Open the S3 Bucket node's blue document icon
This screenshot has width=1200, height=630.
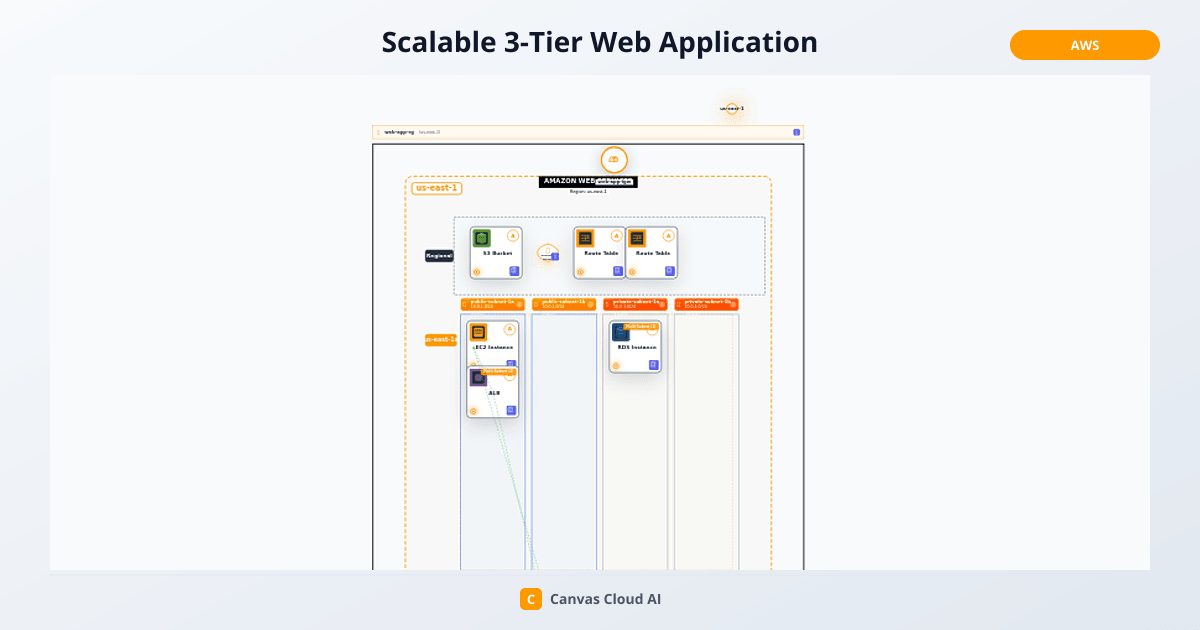tap(514, 271)
